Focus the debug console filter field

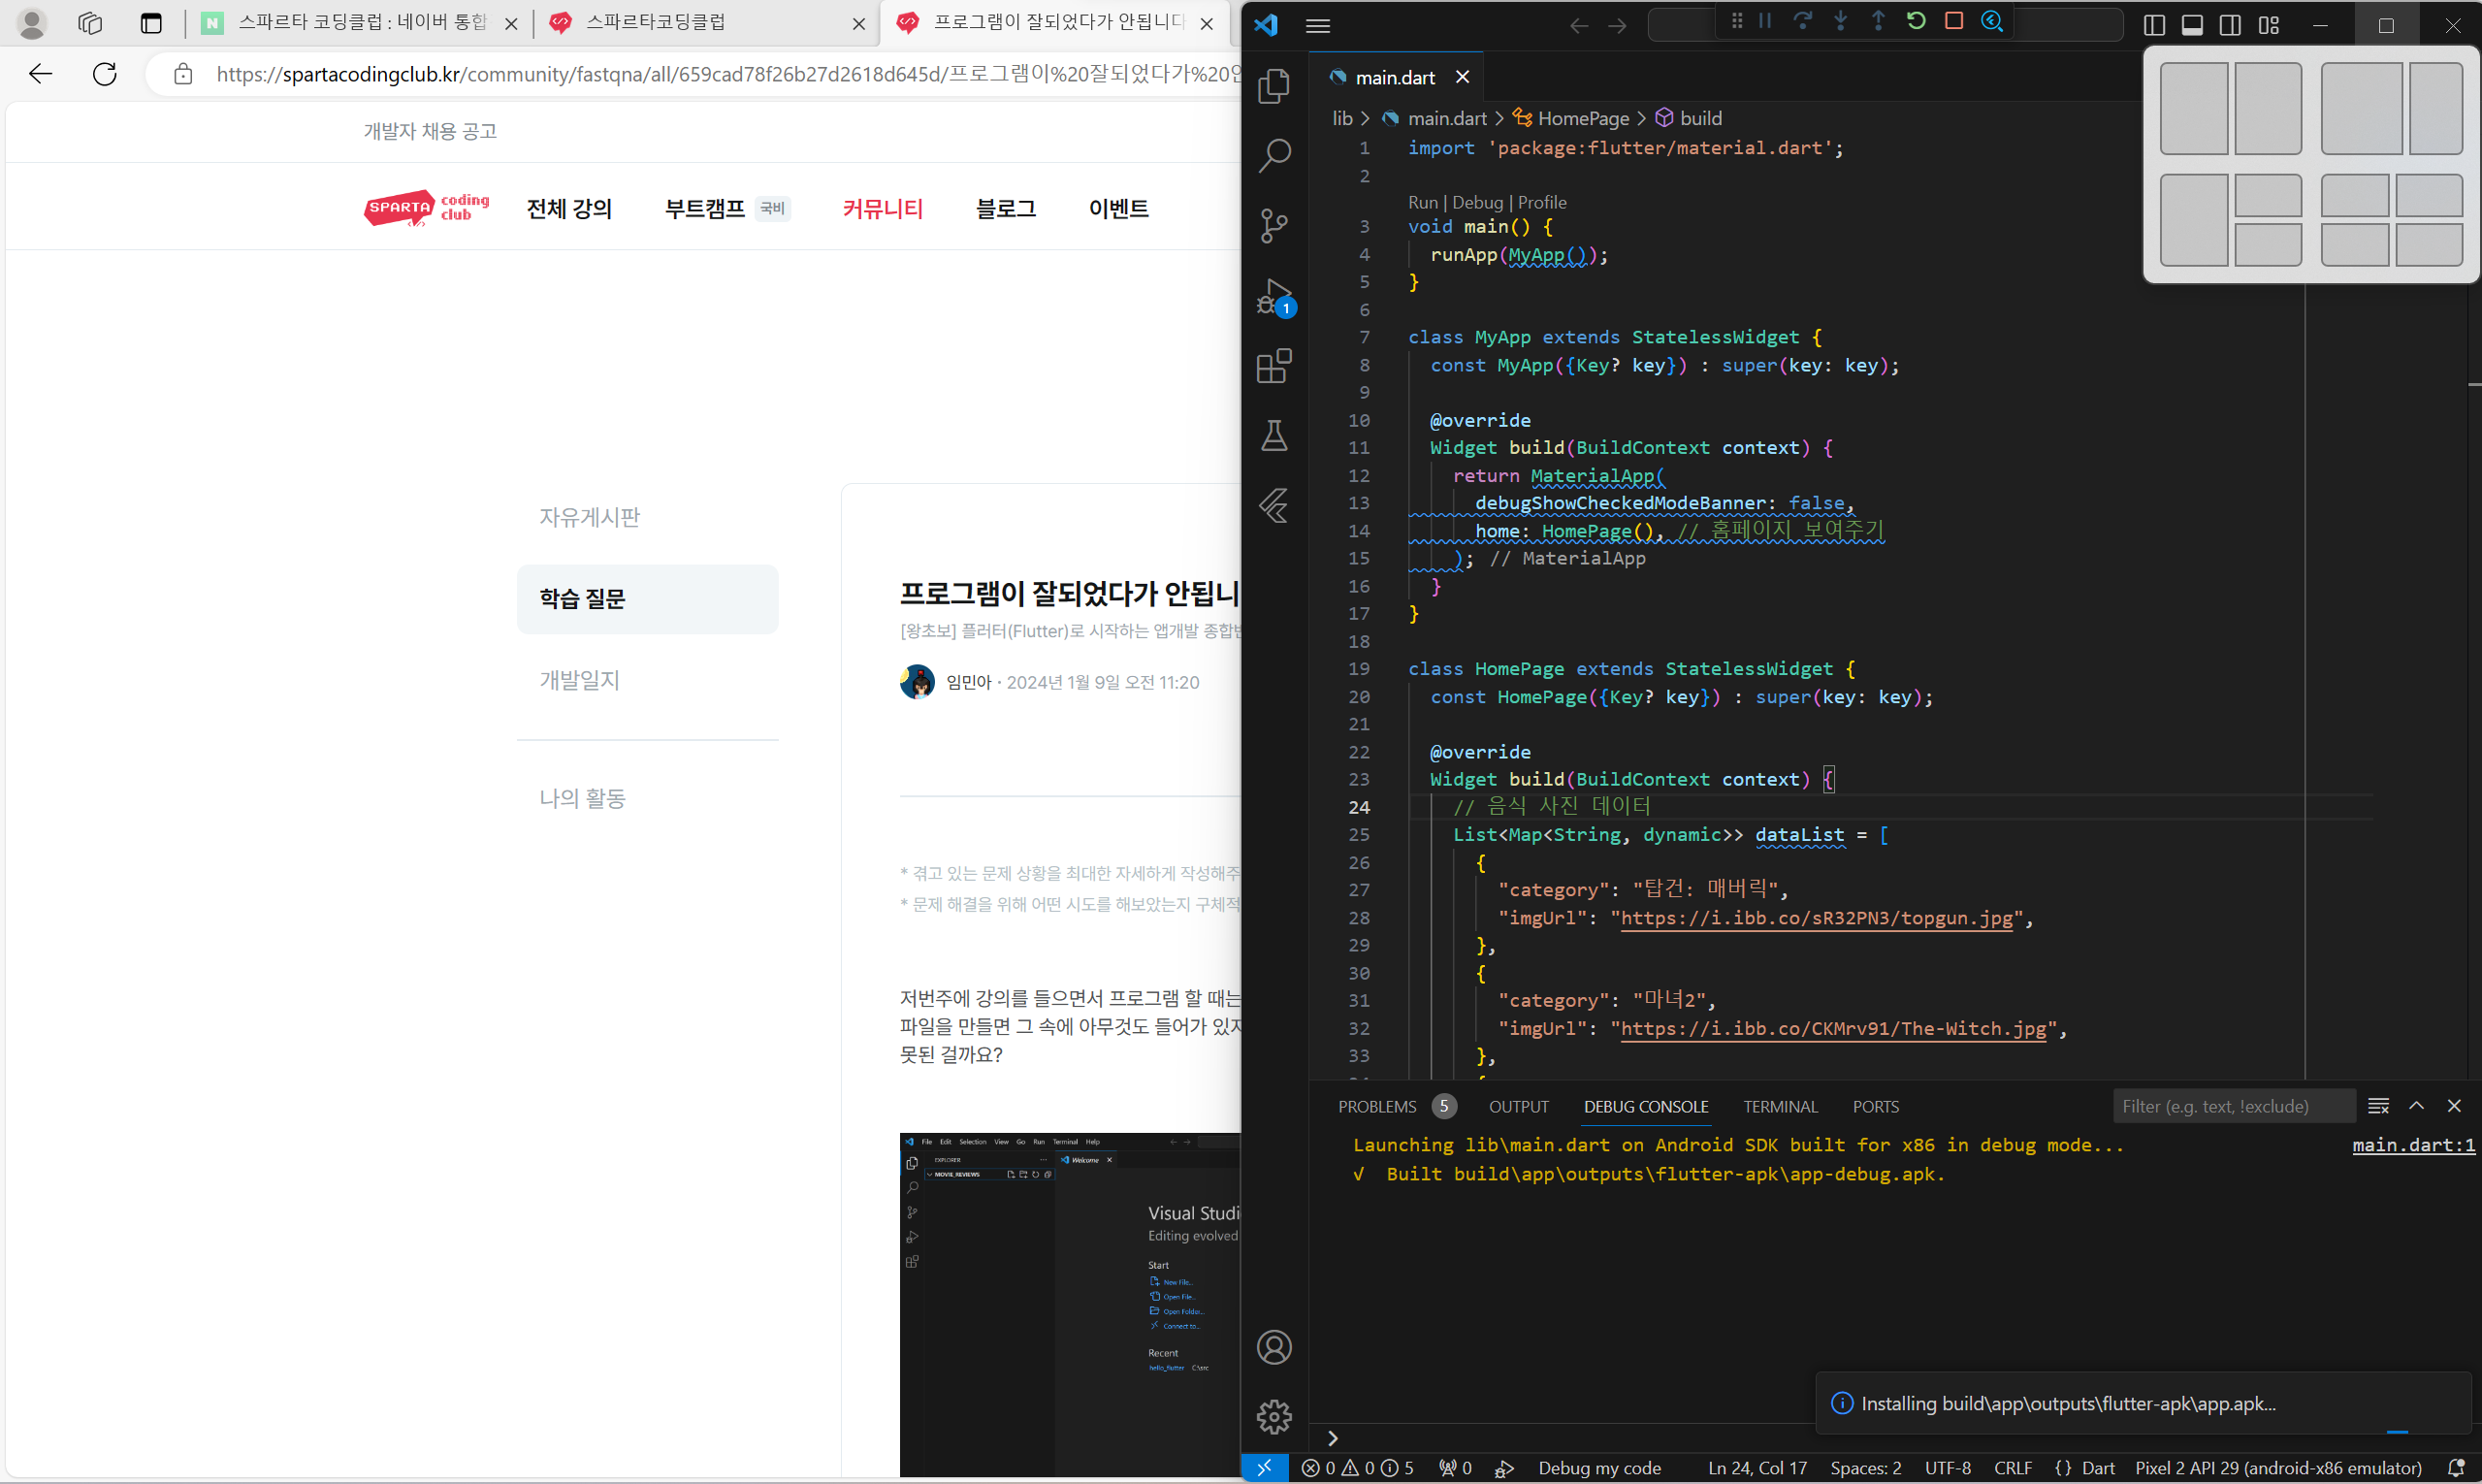pyautogui.click(x=2232, y=1106)
